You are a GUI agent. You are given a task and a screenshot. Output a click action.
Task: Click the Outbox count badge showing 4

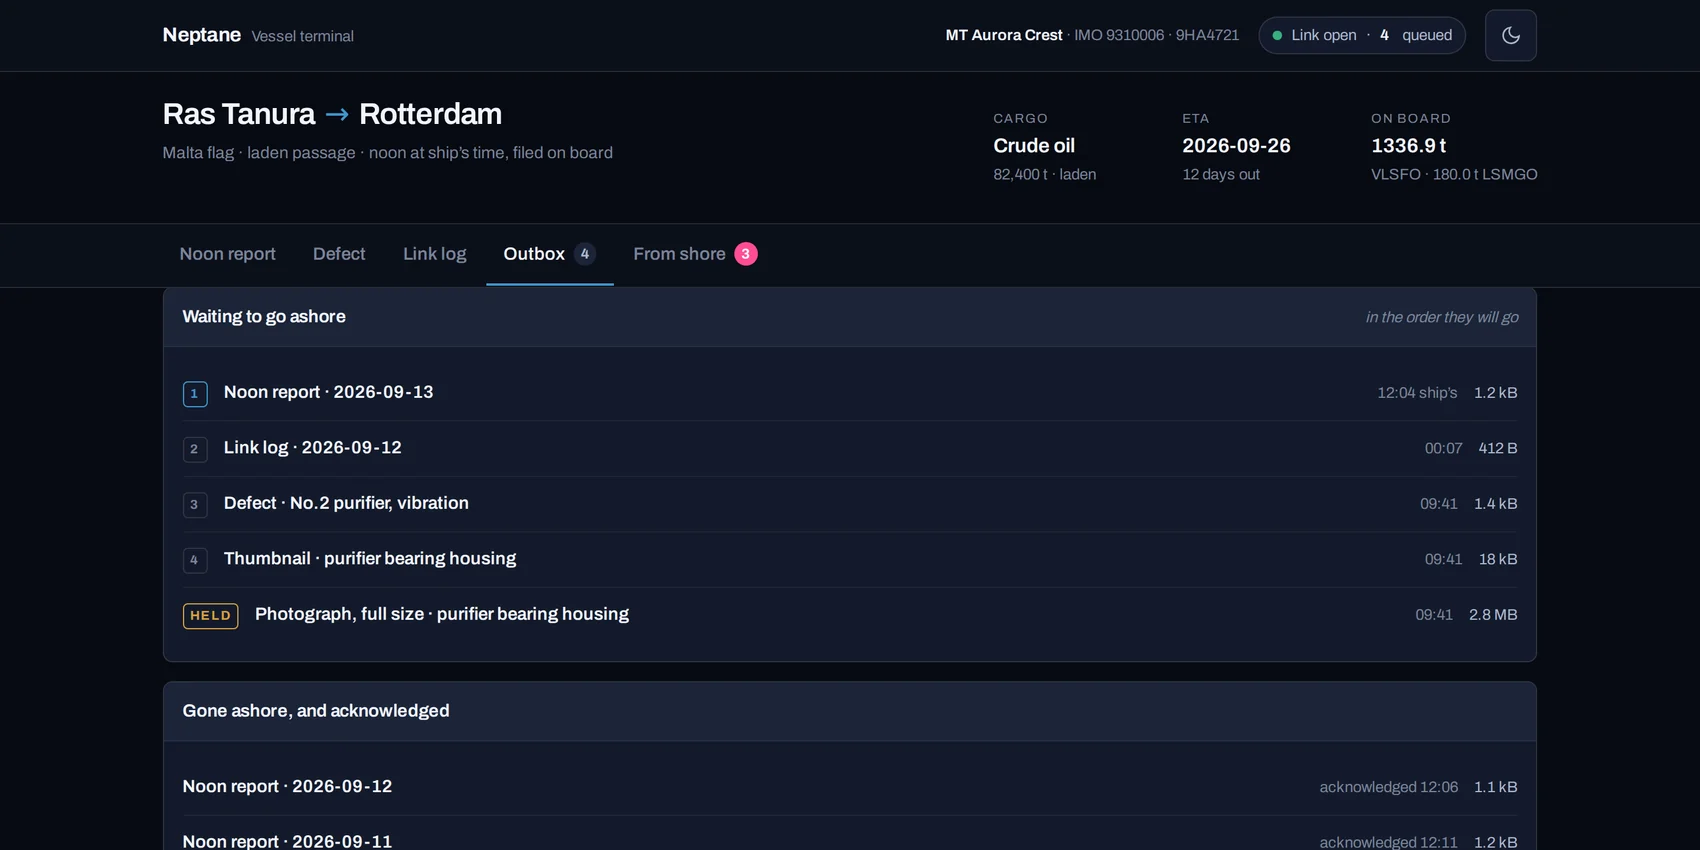[585, 254]
